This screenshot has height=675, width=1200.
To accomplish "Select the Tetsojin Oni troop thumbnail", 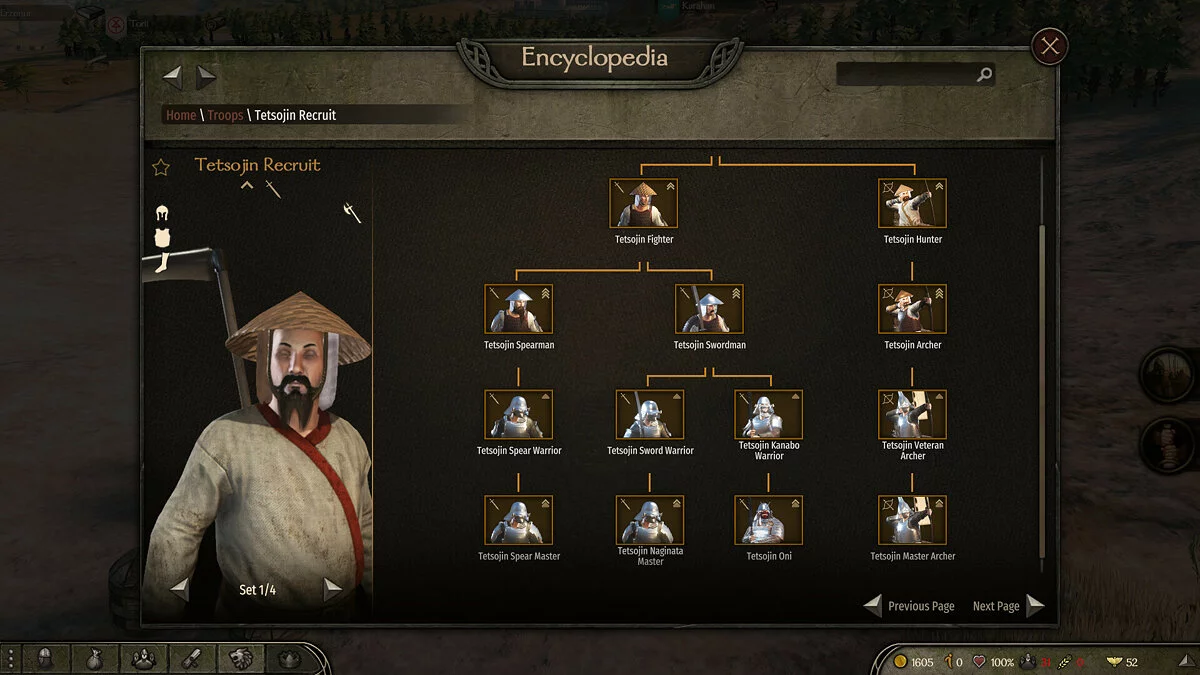I will point(769,520).
